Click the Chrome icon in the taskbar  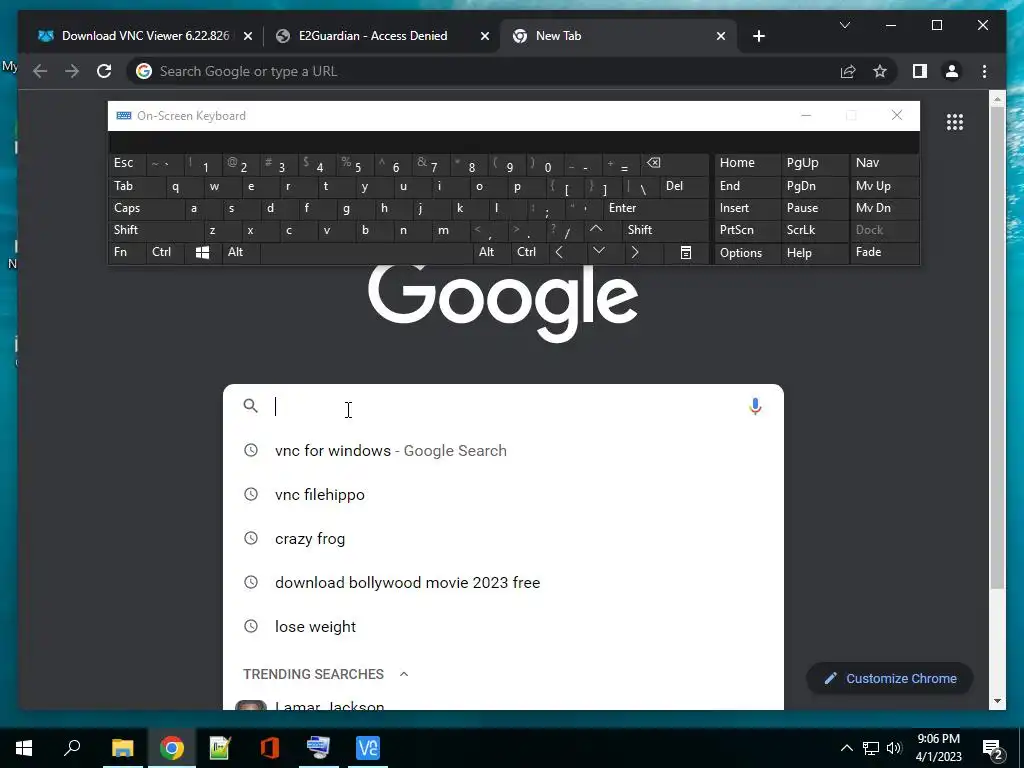coord(172,748)
